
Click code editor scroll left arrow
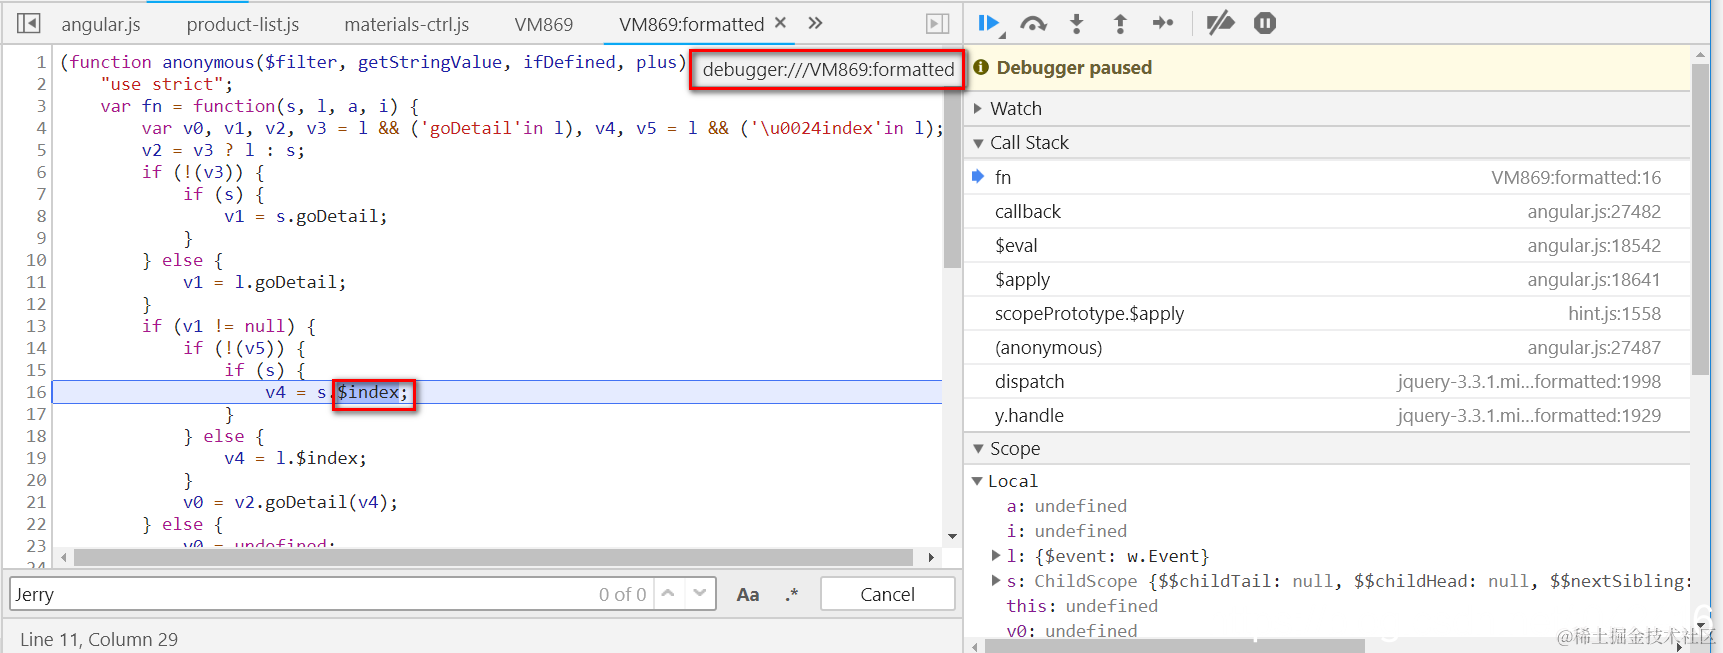click(x=64, y=557)
